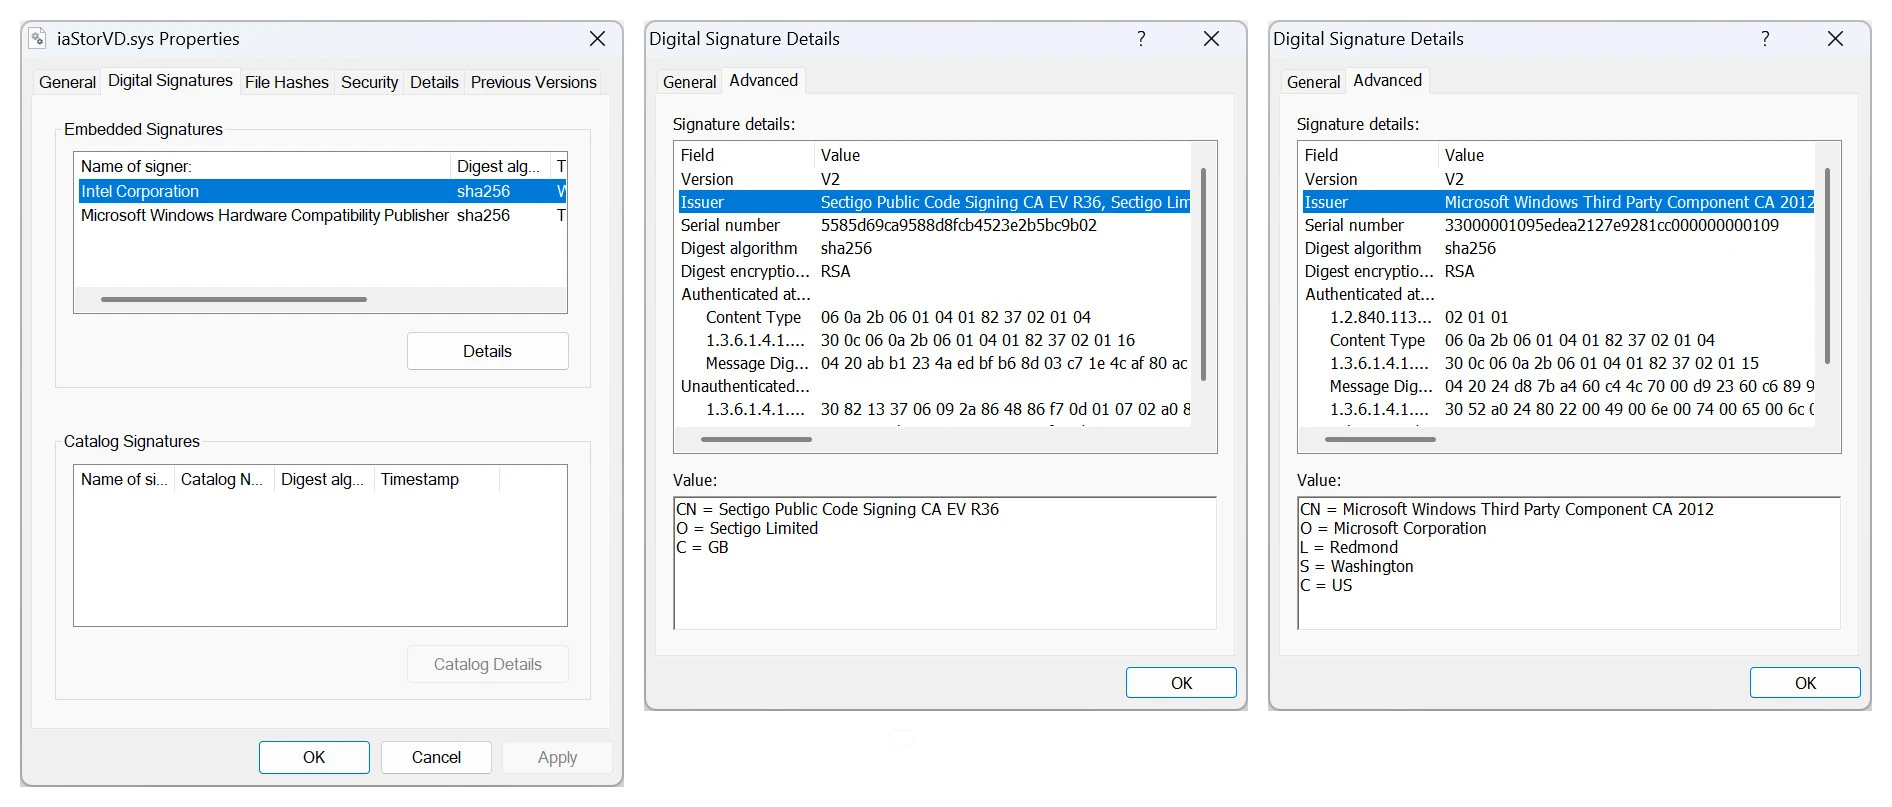The height and width of the screenshot is (807, 1892).
Task: Click the Embedded Signatures horizontal scrollbar
Action: pos(234,299)
